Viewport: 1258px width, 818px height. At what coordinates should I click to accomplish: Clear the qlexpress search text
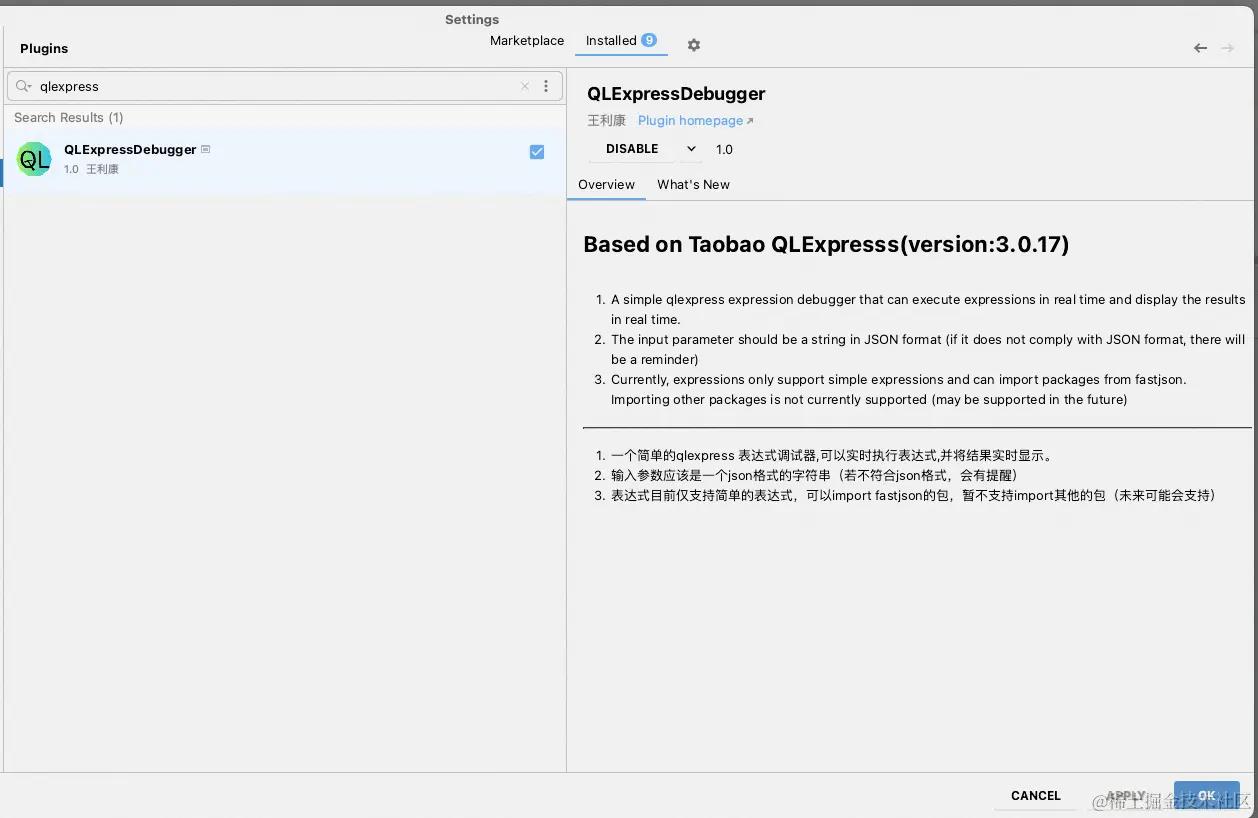(525, 86)
